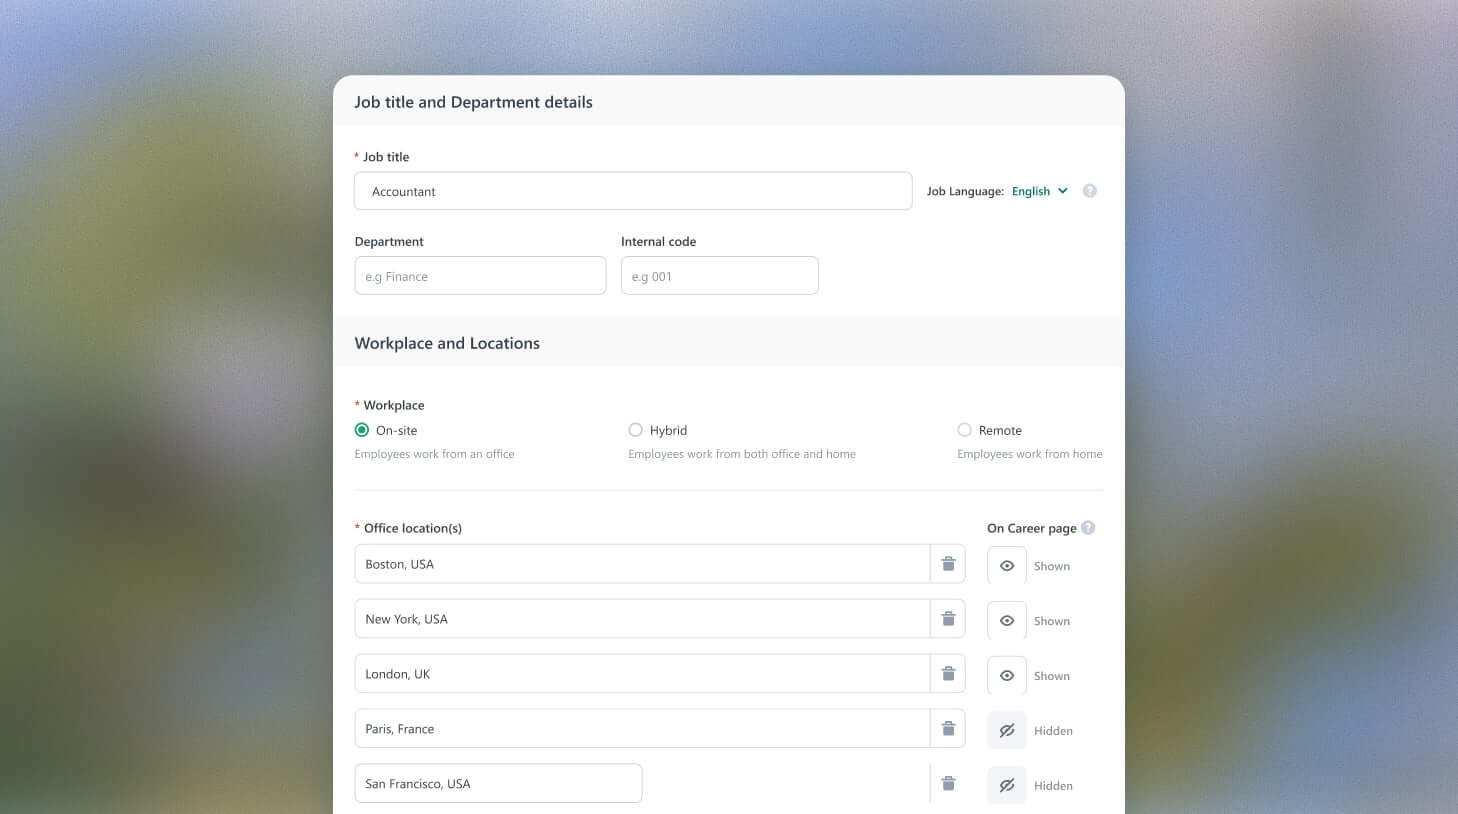Screen dimensions: 1458x814
Task: Click On Career page help icon
Action: pyautogui.click(x=1088, y=528)
